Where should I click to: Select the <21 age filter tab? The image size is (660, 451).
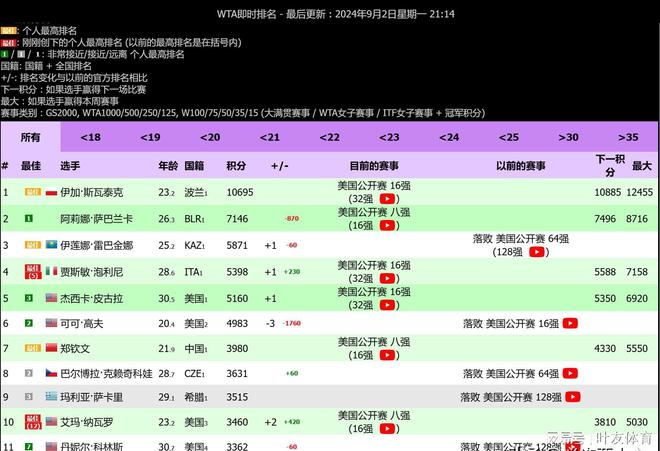click(269, 137)
